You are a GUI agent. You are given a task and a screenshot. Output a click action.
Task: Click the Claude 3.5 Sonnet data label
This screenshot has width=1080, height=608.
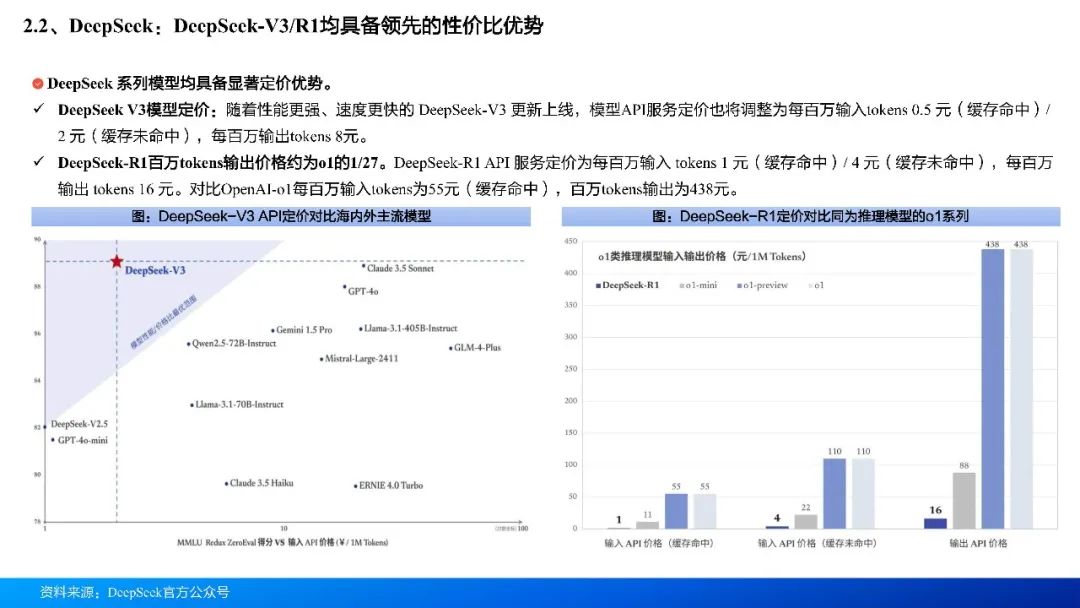(400, 269)
